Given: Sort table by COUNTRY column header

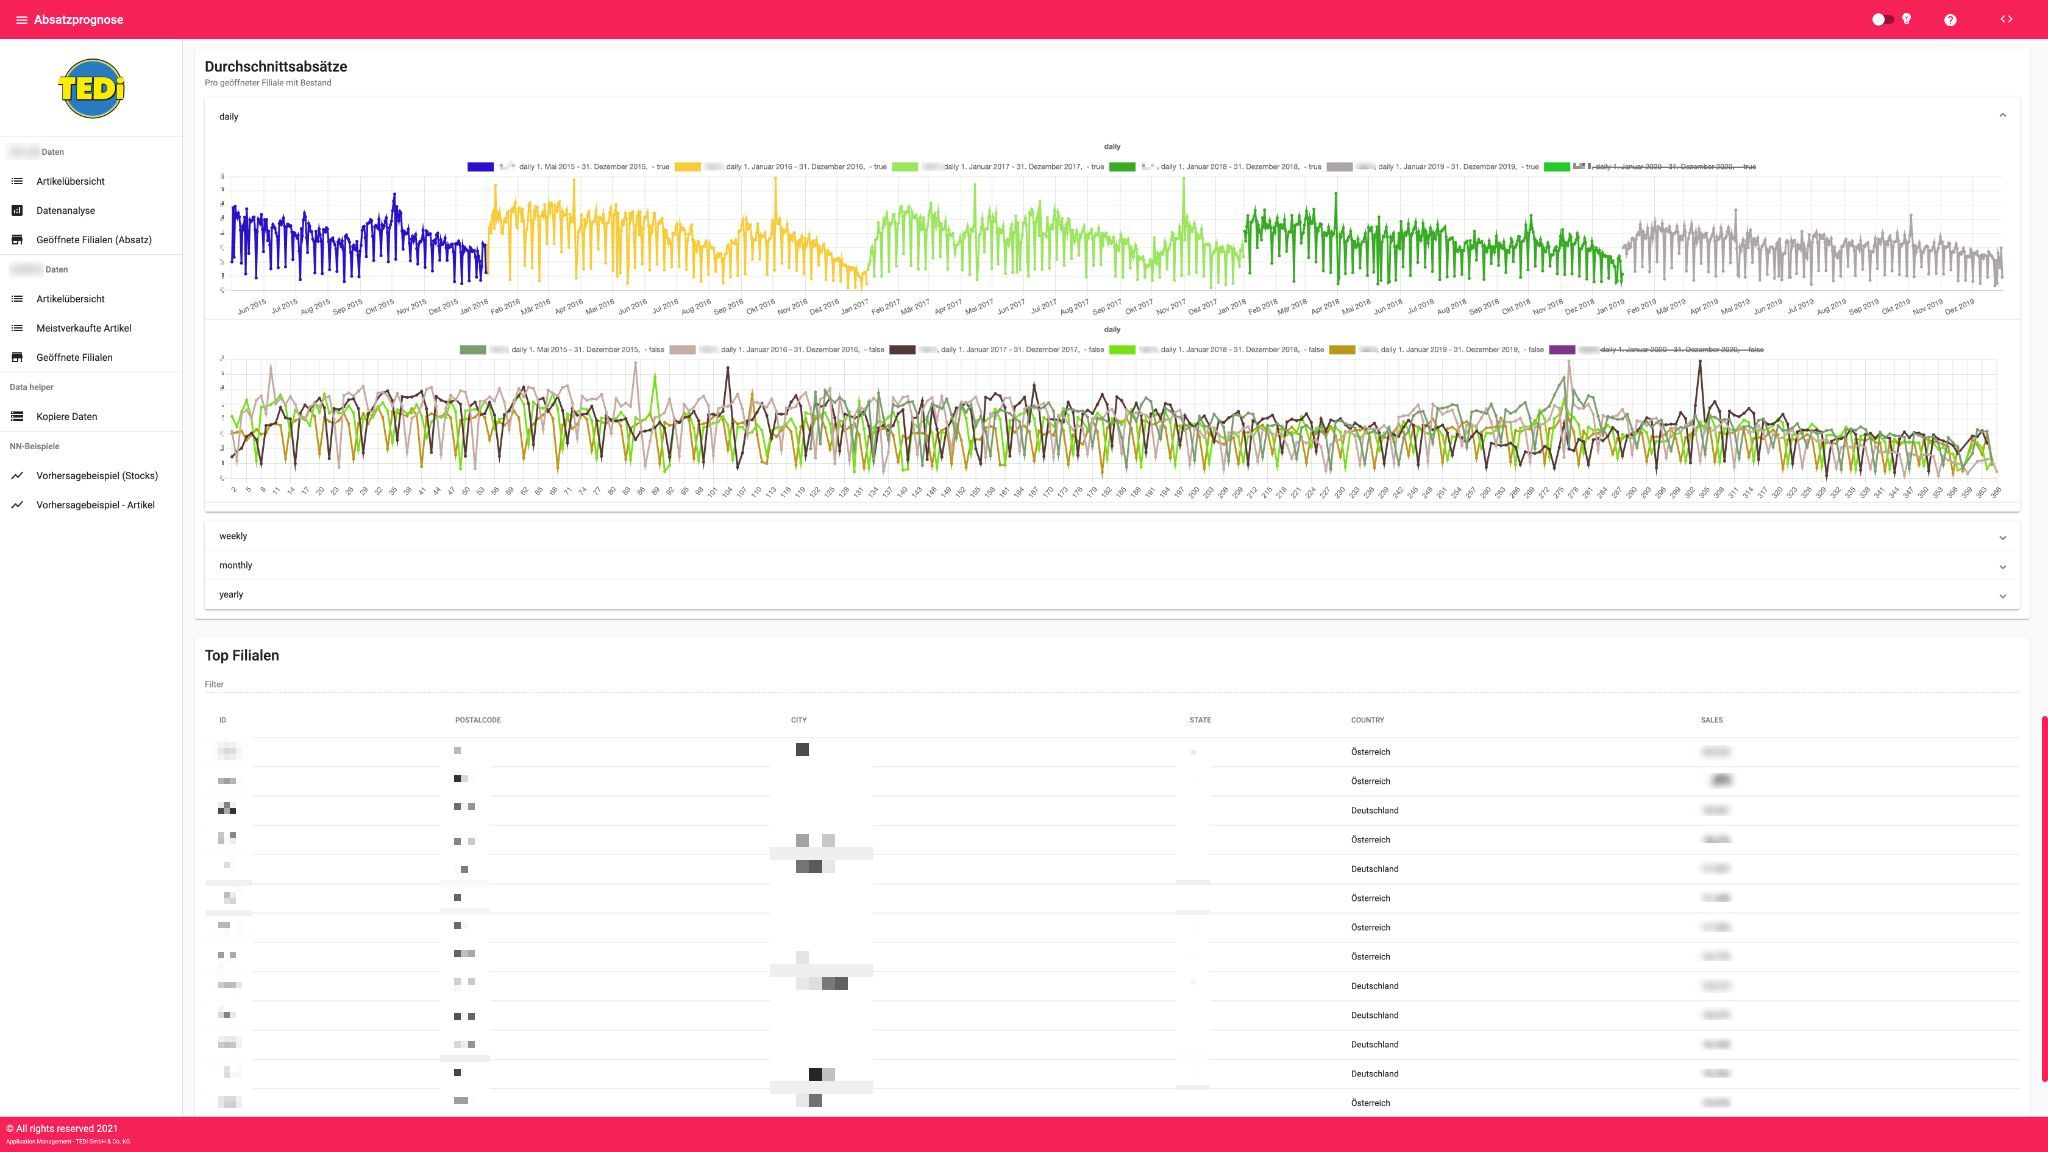Looking at the screenshot, I should (1367, 720).
